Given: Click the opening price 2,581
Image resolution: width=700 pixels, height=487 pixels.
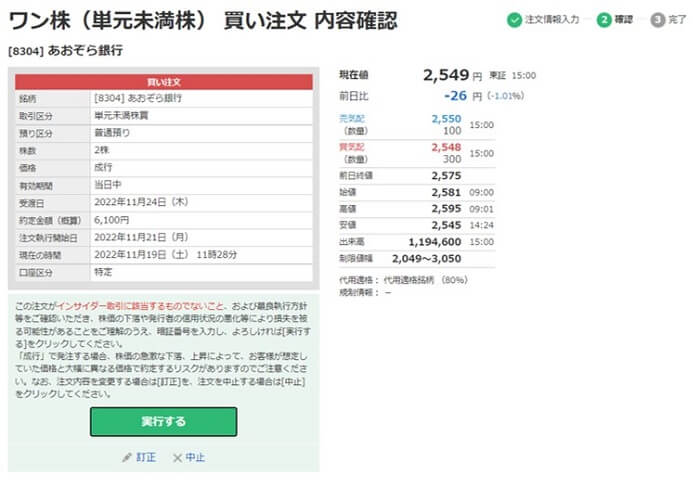Looking at the screenshot, I should (446, 192).
